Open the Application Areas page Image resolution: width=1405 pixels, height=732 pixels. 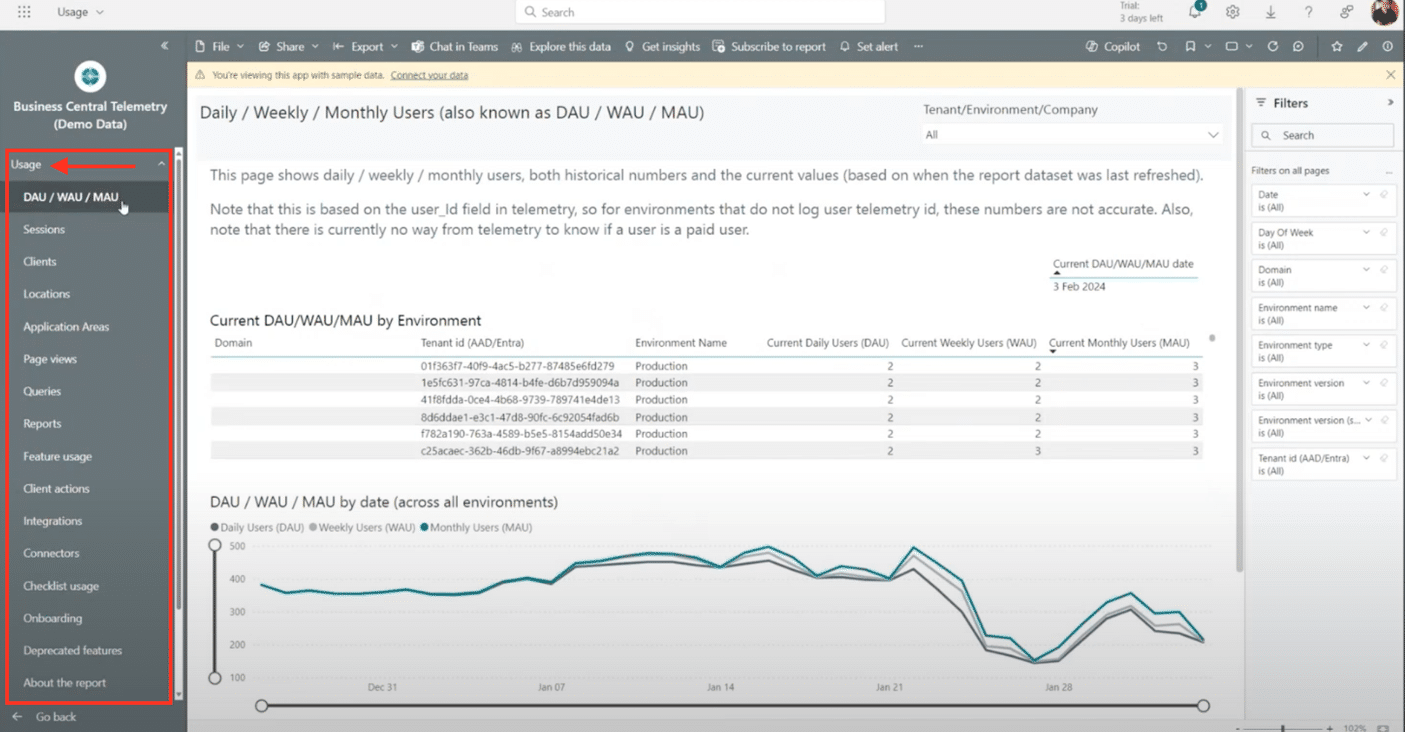click(66, 327)
